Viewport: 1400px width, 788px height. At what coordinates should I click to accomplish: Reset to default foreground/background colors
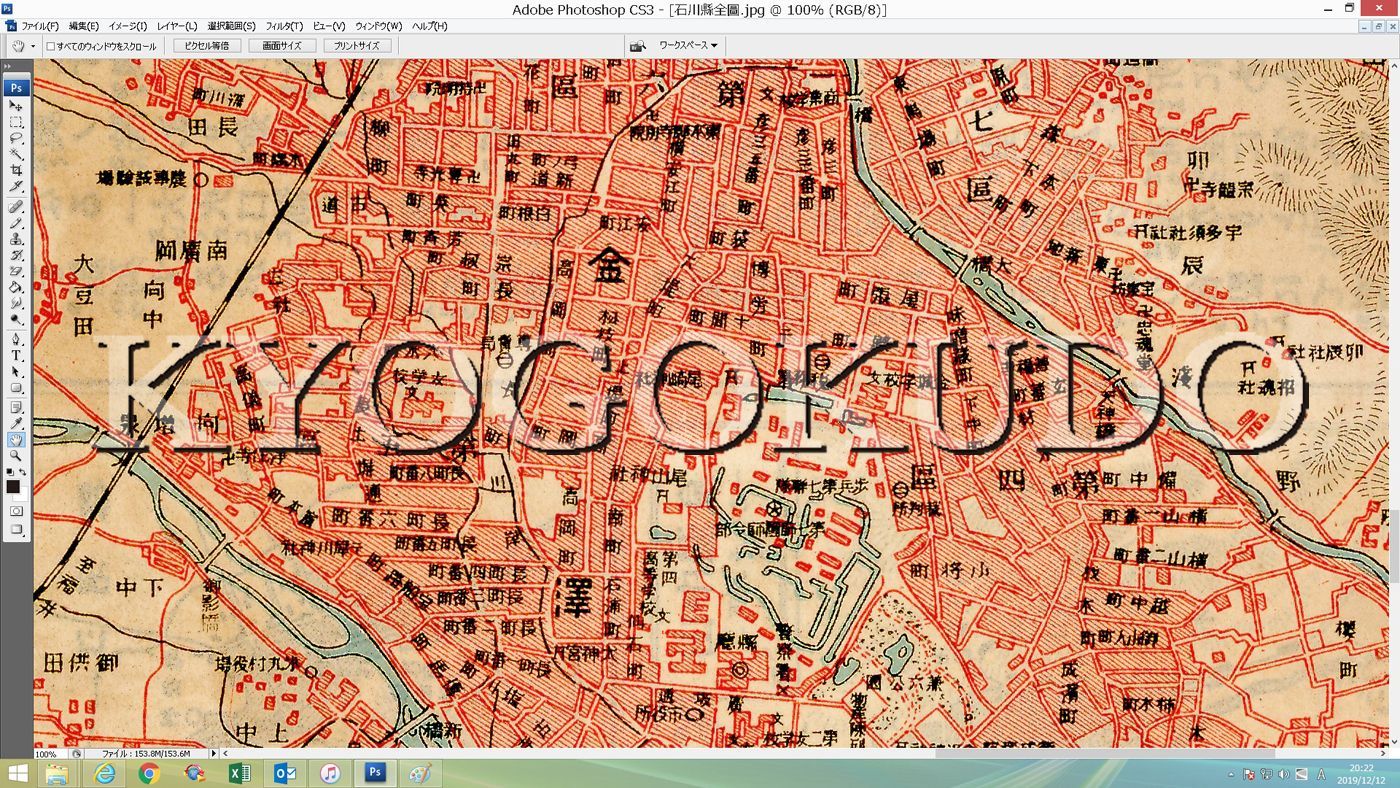(10, 472)
